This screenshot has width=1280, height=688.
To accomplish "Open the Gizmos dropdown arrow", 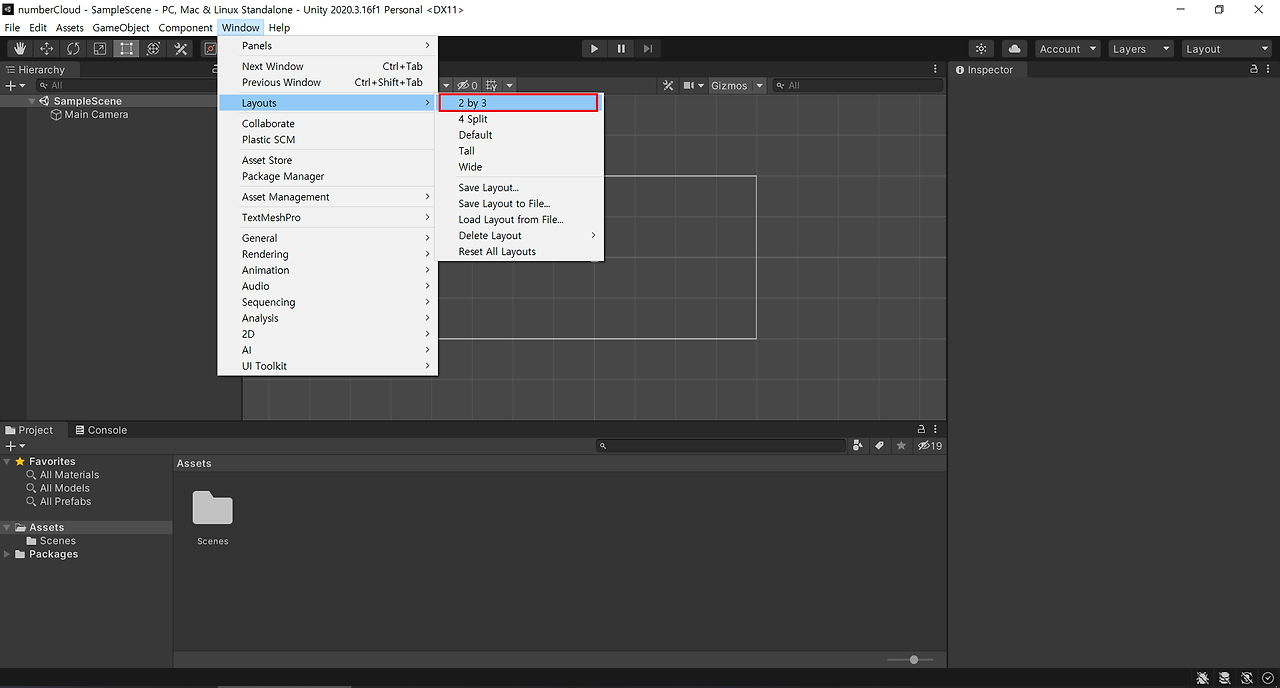I will (x=759, y=86).
